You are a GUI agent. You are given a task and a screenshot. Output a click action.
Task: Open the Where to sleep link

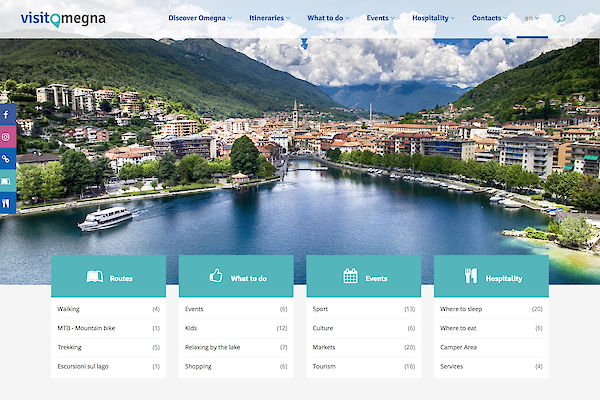(461, 310)
